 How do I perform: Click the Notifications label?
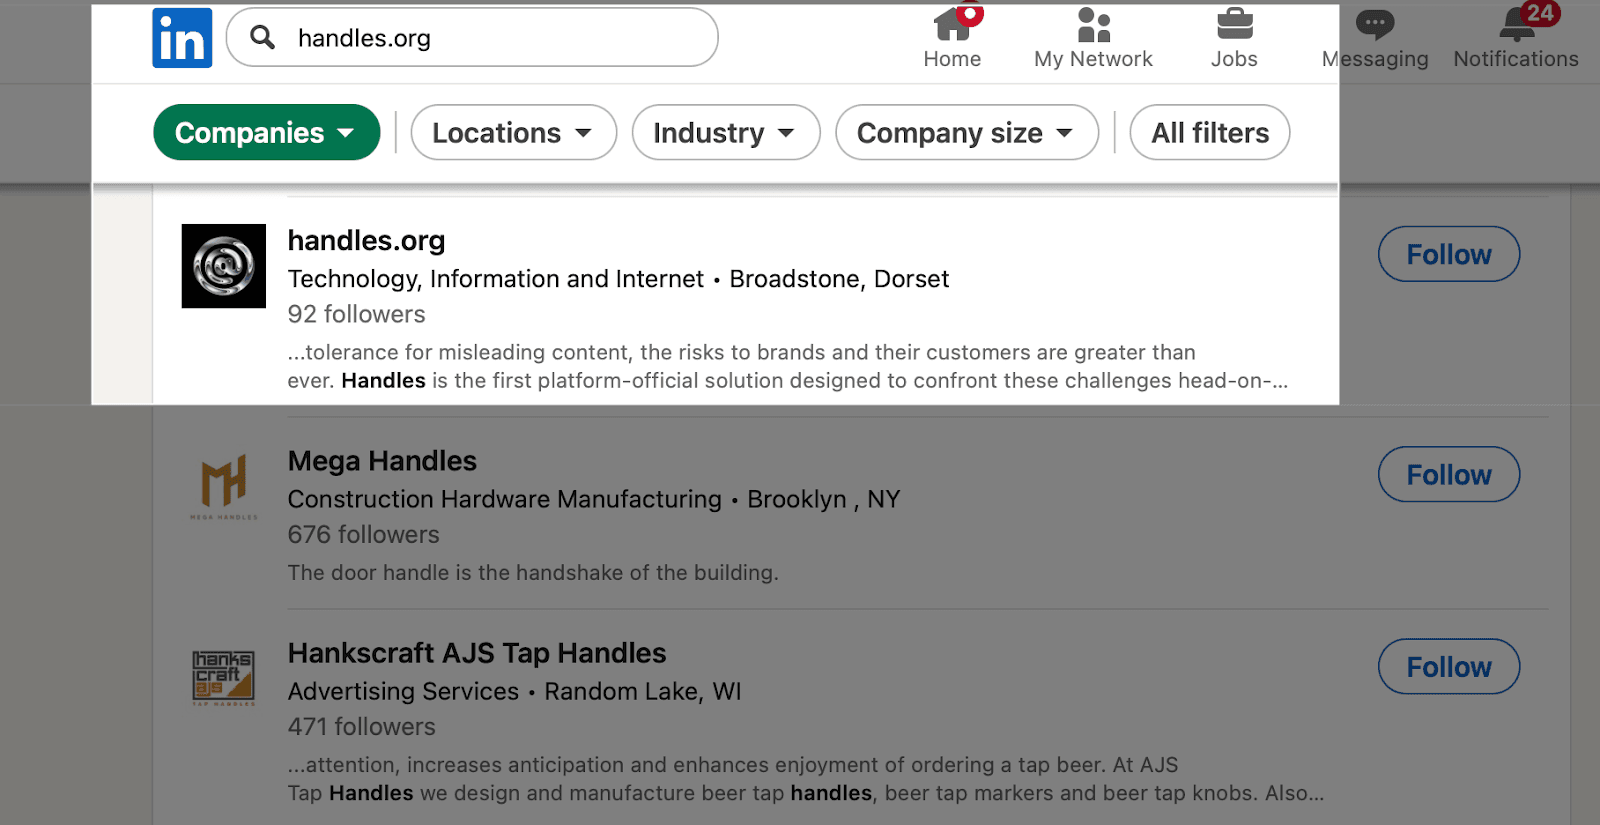click(1516, 59)
